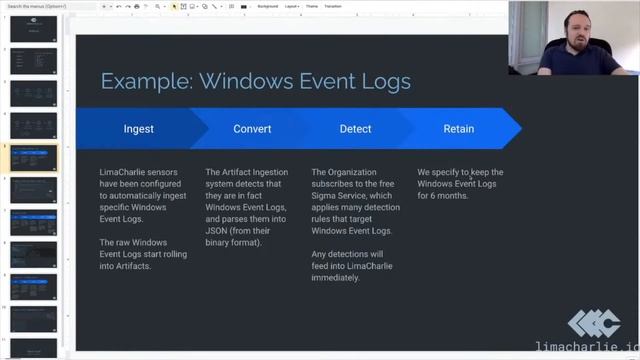This screenshot has height=360, width=640.
Task: Select the highlighted slide 5 thumbnail
Action: pos(33,158)
